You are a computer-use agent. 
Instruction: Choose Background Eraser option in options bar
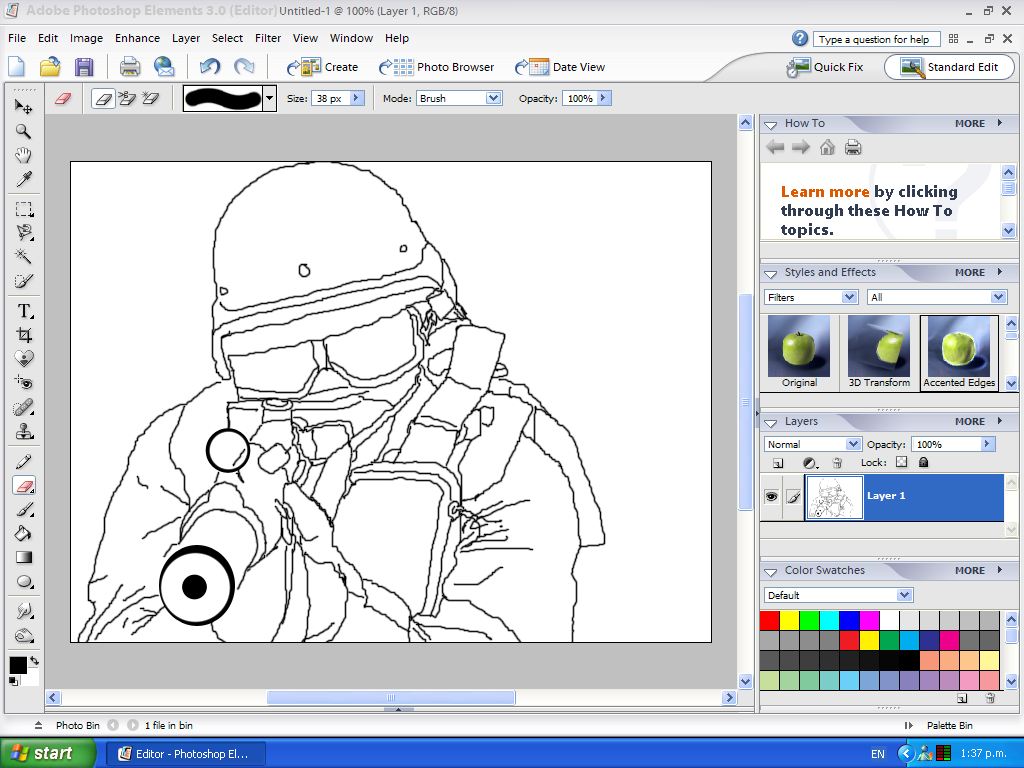127,99
